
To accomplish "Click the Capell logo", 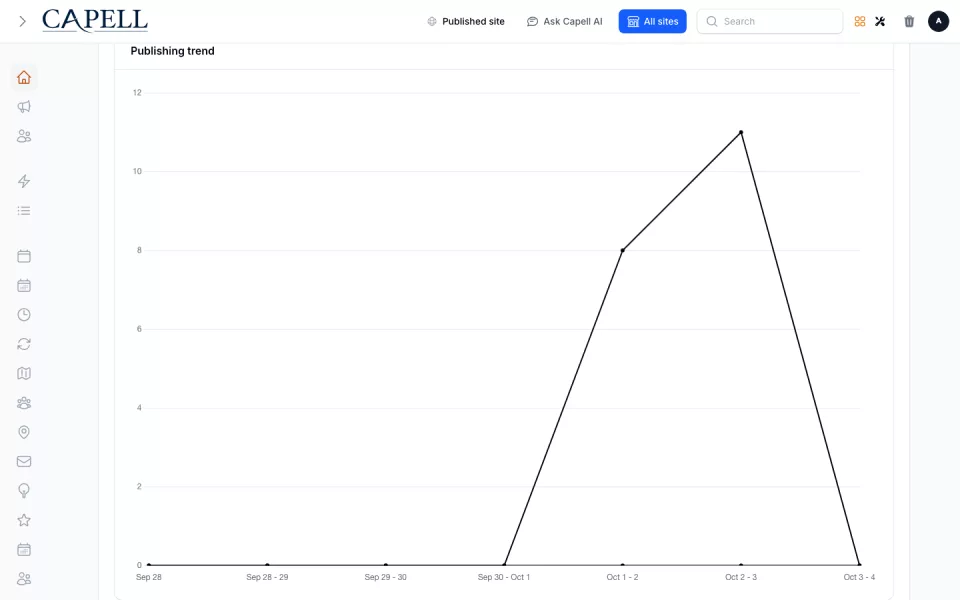I will 95,21.
